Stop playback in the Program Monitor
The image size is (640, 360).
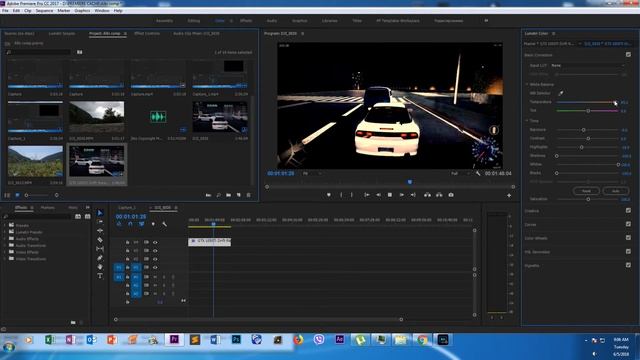[390, 195]
